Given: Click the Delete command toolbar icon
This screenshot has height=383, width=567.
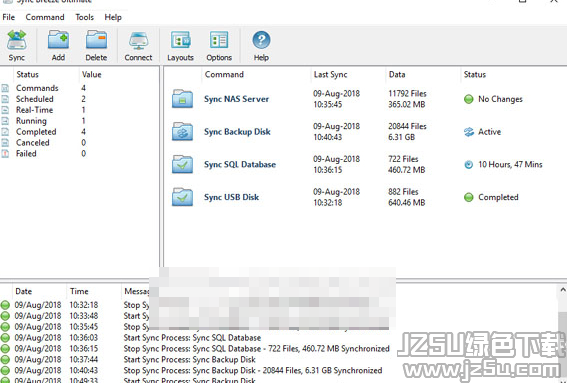Looking at the screenshot, I should coord(96,40).
